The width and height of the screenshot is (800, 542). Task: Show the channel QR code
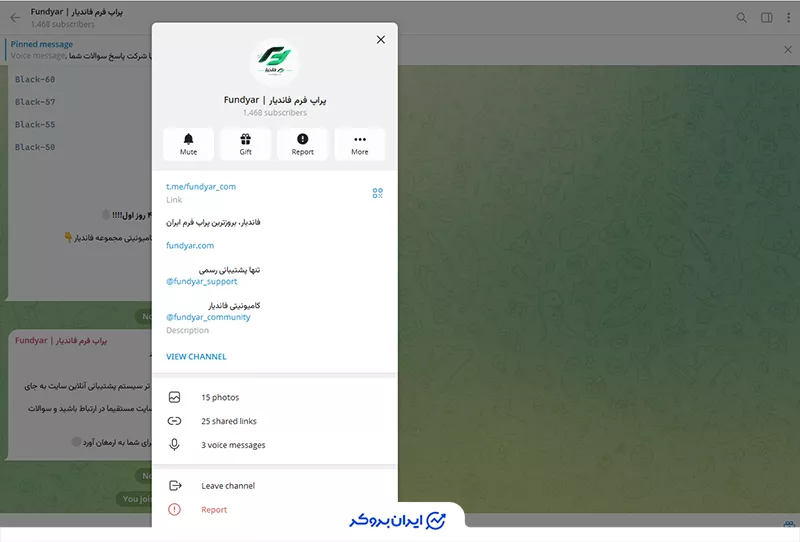pos(378,193)
